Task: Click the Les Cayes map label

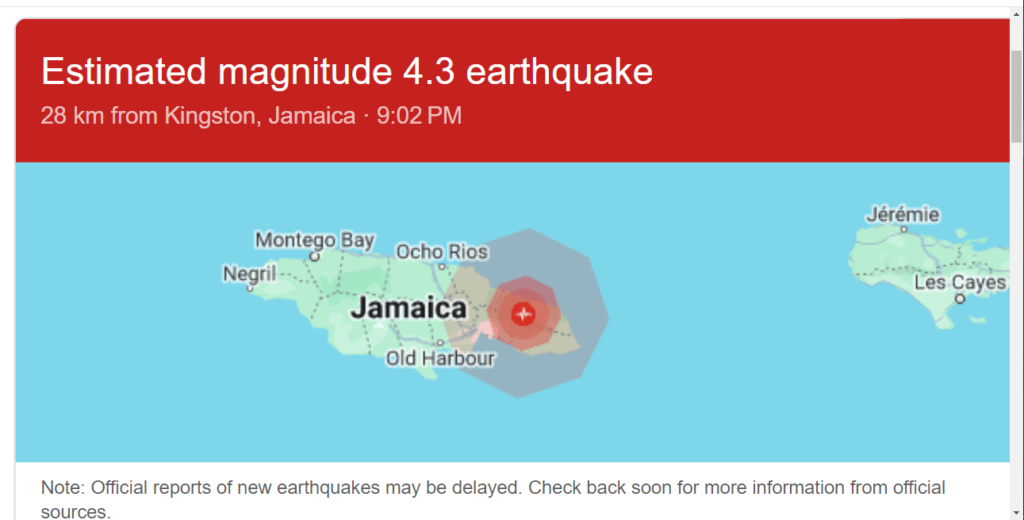Action: (x=960, y=282)
